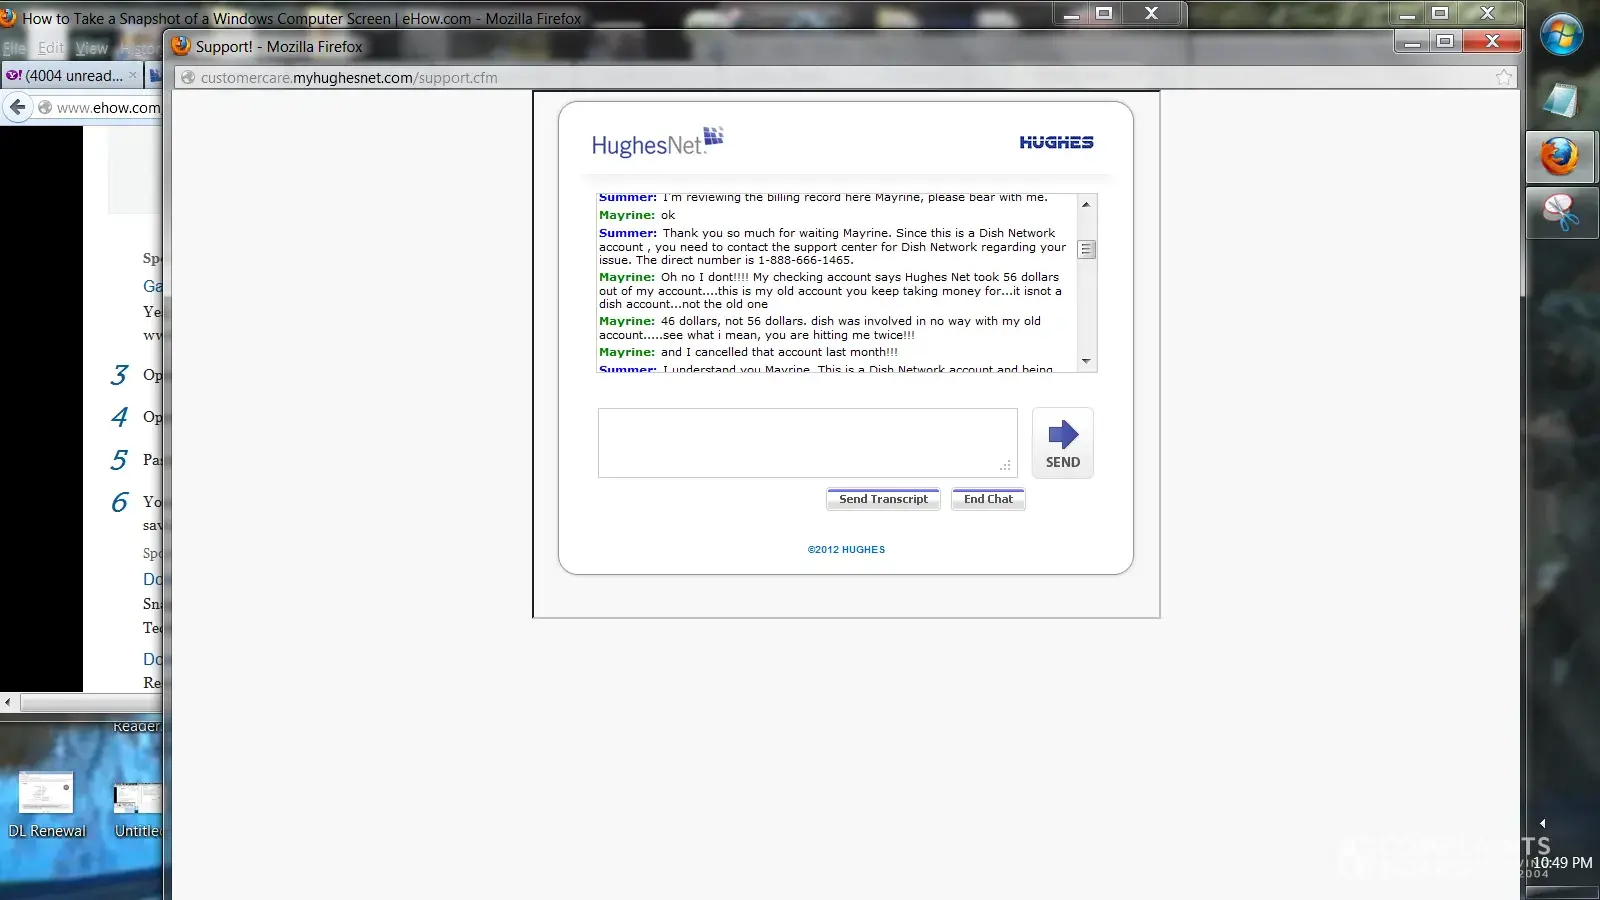Click 'and I cancelled that account last month!!!'
This screenshot has width=1600, height=900.
(779, 352)
